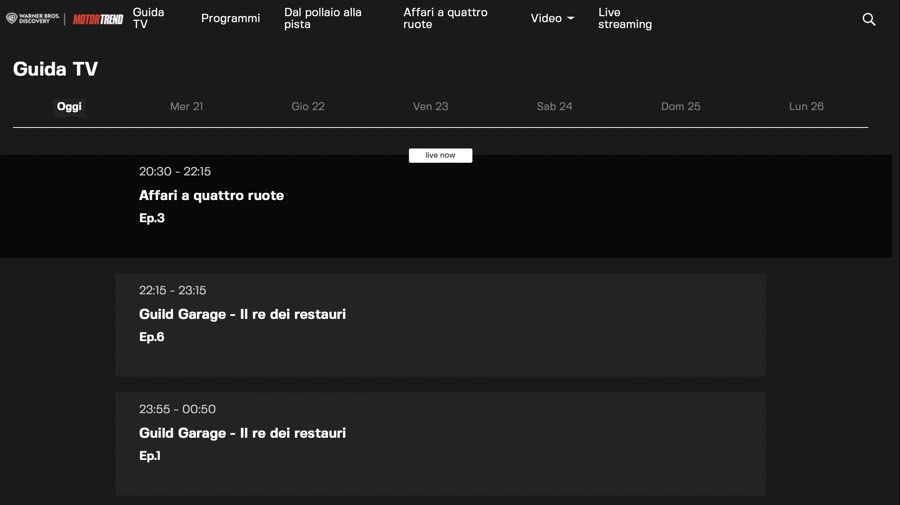Open Guild Garage Ep.6 programme title
This screenshot has width=900, height=505.
click(x=242, y=314)
